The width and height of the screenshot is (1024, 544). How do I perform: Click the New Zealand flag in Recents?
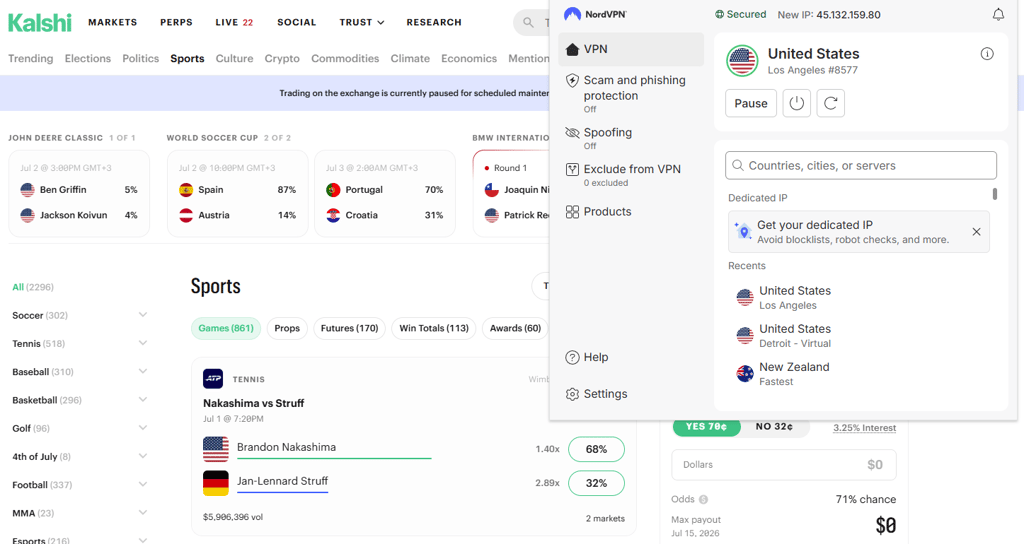(x=744, y=374)
